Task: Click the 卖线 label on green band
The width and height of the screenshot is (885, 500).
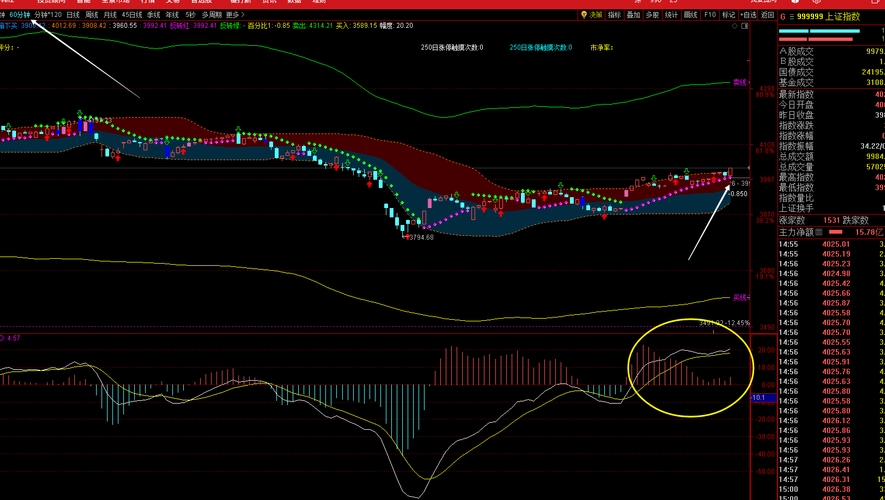Action: pyautogui.click(x=739, y=82)
